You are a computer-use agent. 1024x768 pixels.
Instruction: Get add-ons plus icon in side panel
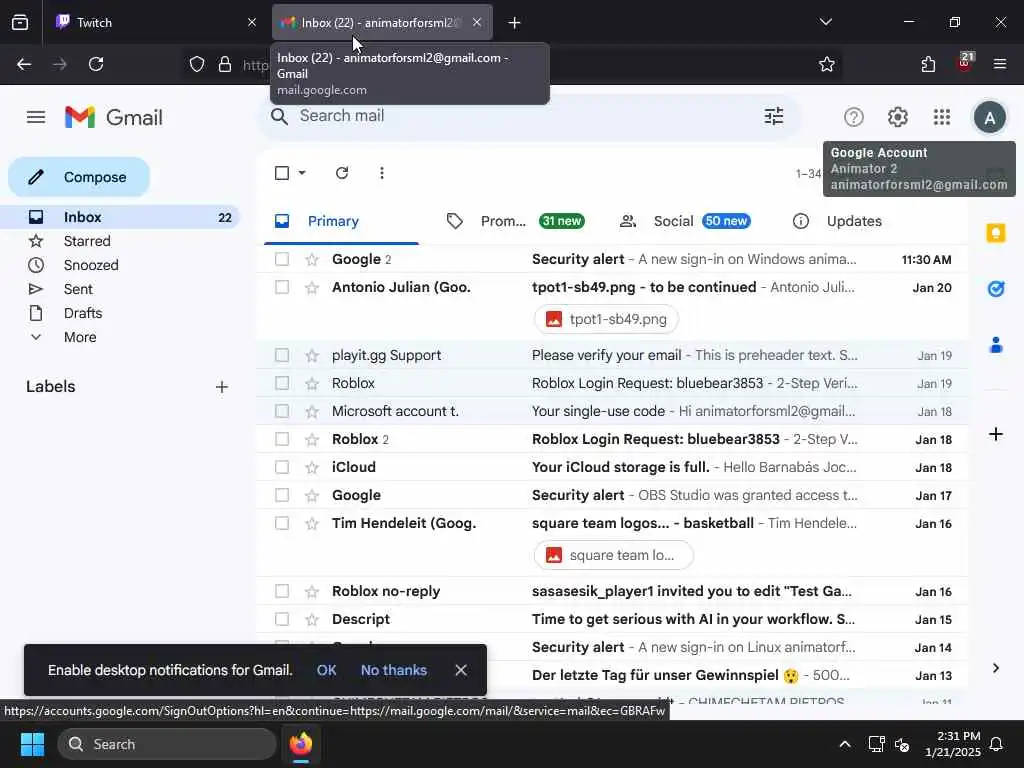pyautogui.click(x=995, y=434)
